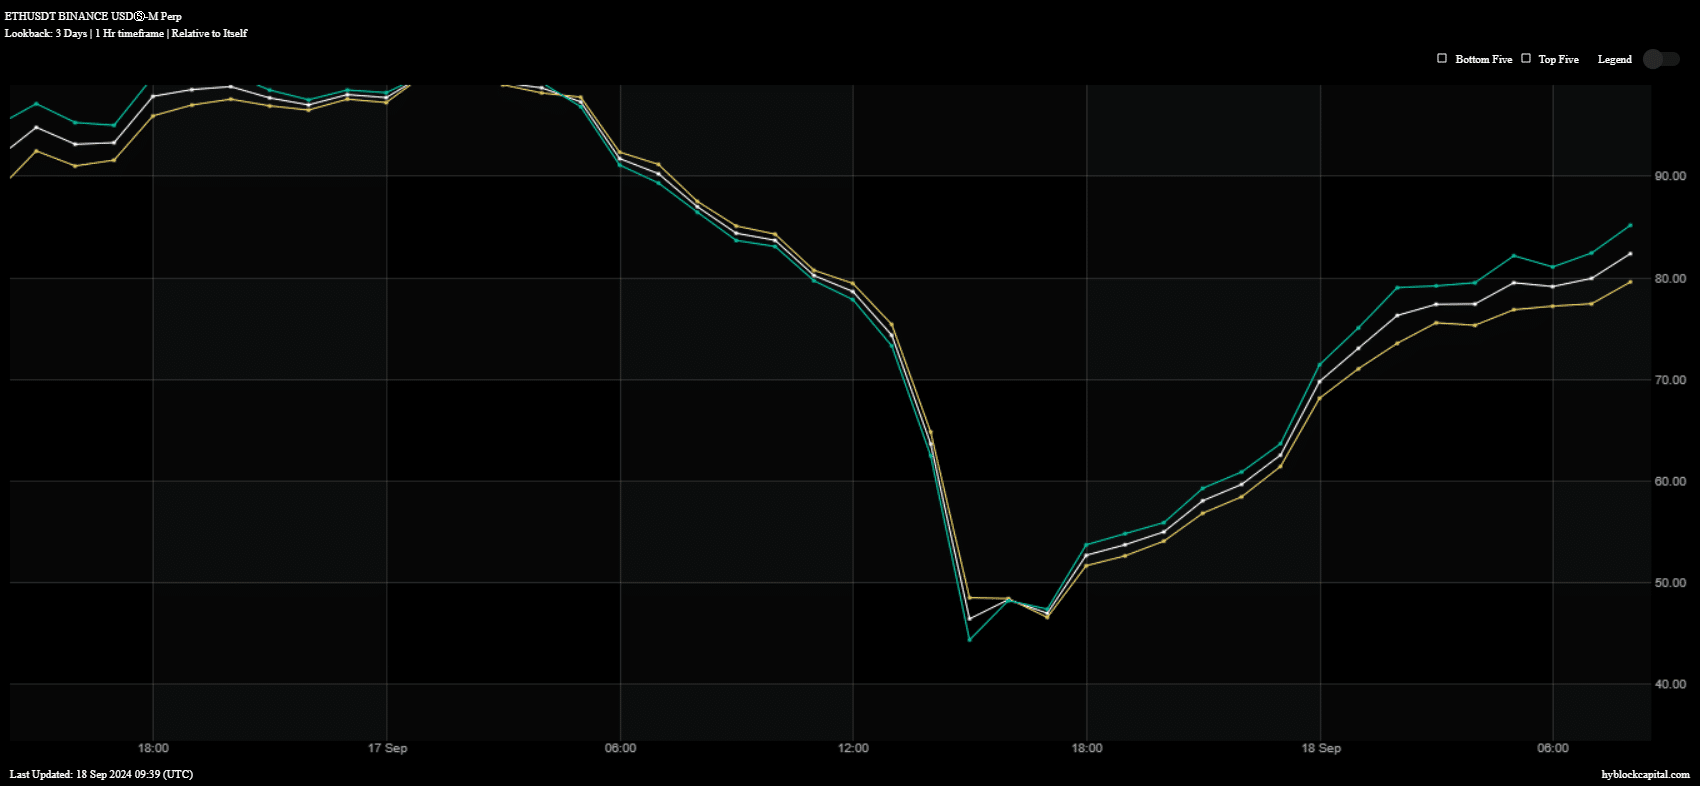Image resolution: width=1700 pixels, height=786 pixels.
Task: Click the 60.00 y-axis label
Action: (1670, 481)
